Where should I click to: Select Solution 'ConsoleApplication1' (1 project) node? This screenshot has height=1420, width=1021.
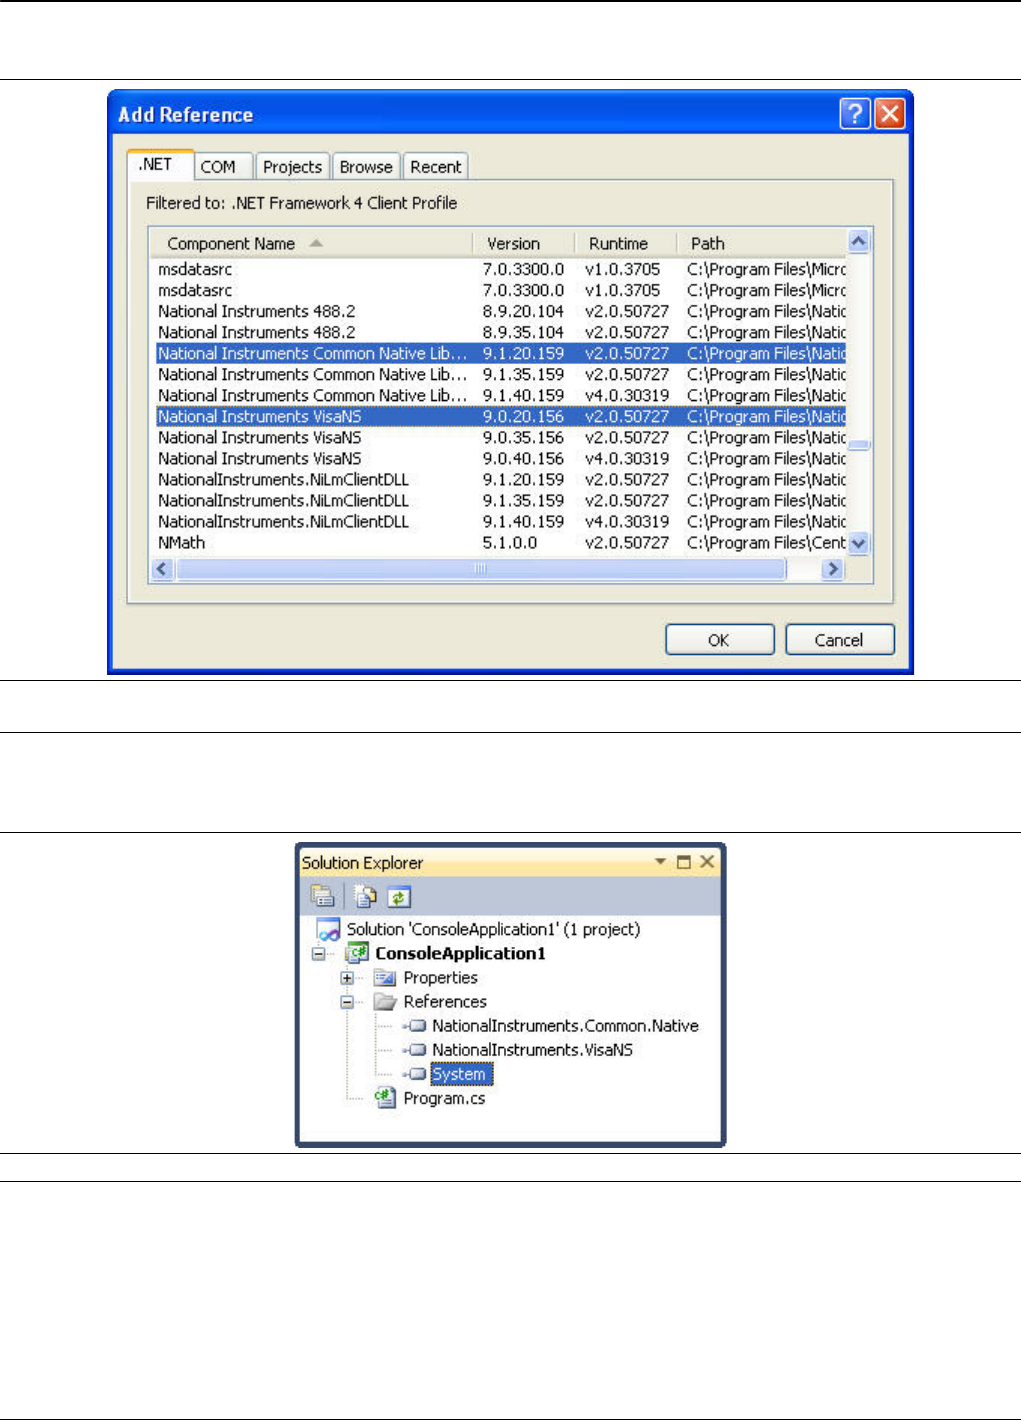point(493,929)
